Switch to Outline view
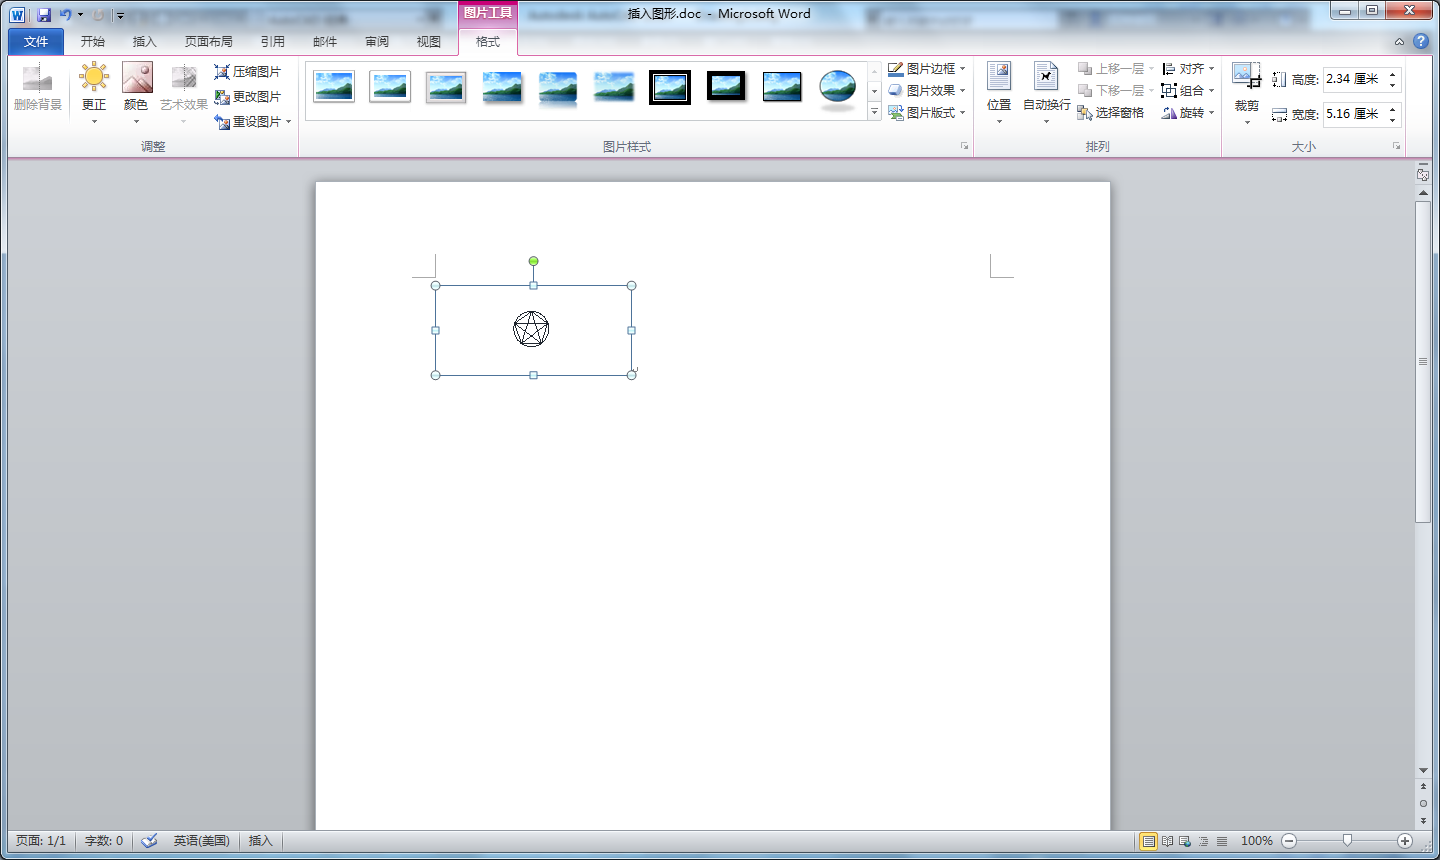 pos(1203,841)
